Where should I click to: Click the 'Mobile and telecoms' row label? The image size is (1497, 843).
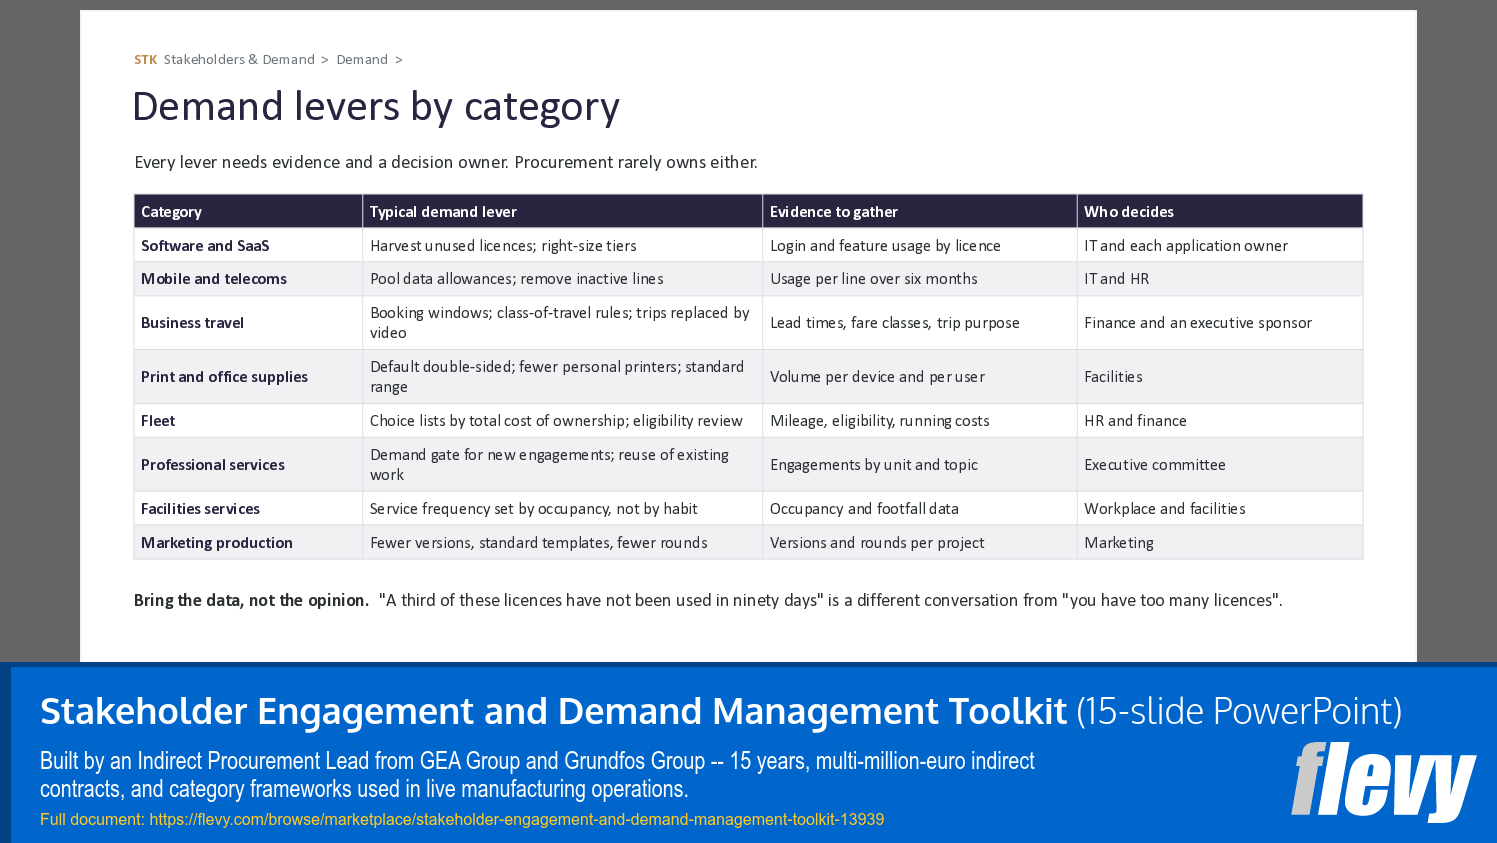tap(214, 279)
